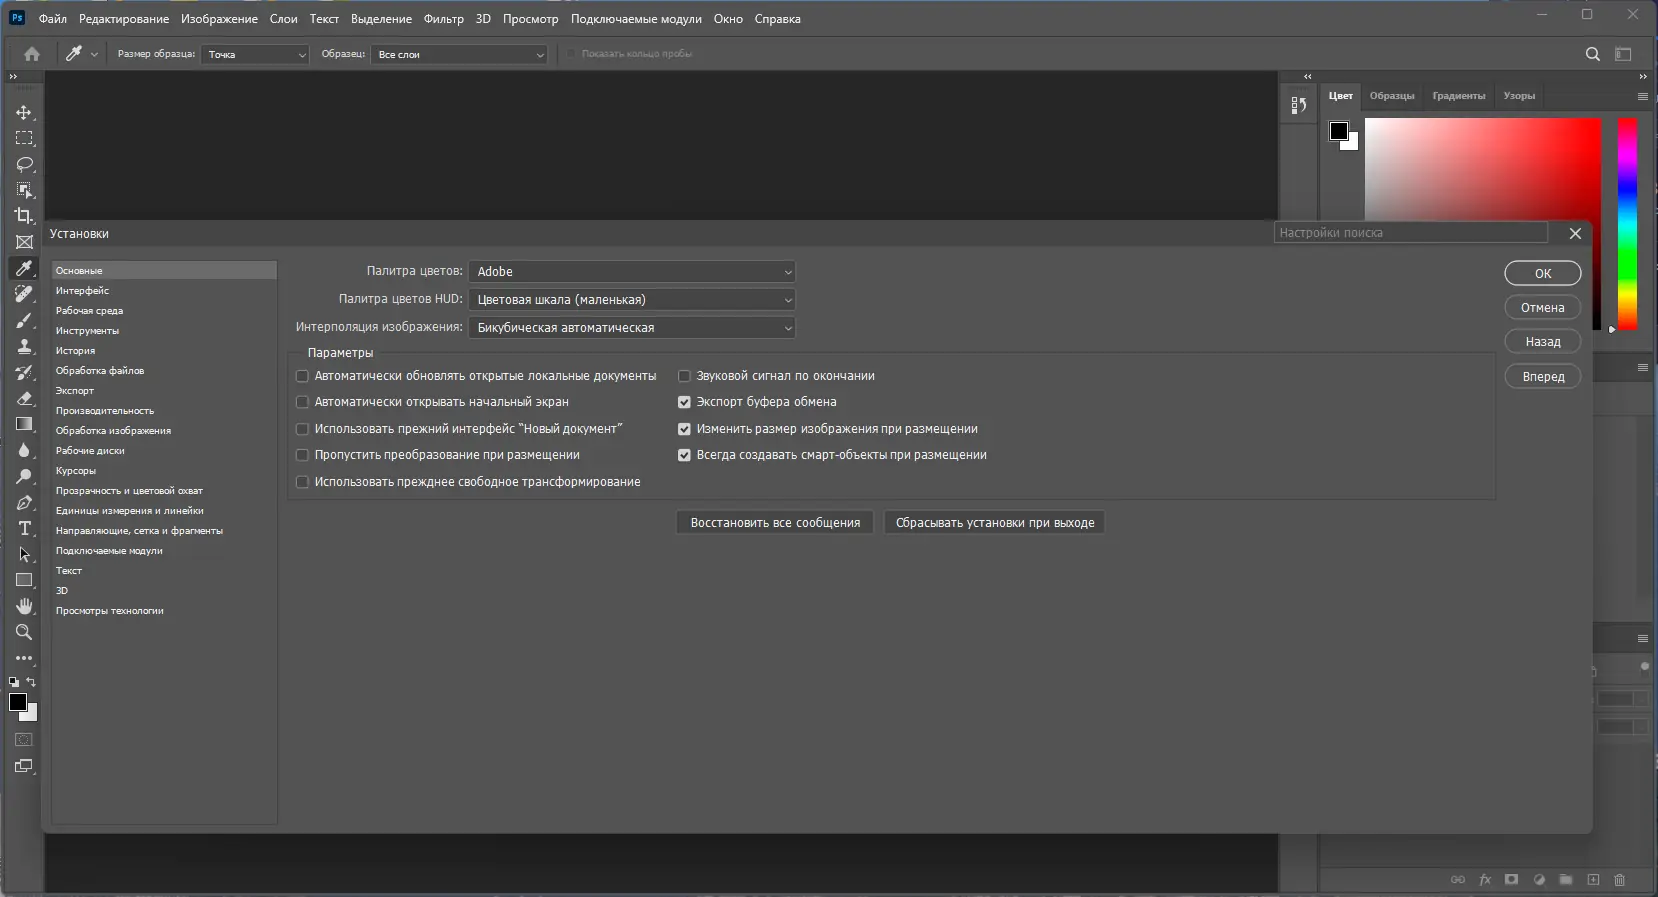Click the "Настройки поиска" search field
Screen dimensions: 1658x897
[x=1411, y=233]
